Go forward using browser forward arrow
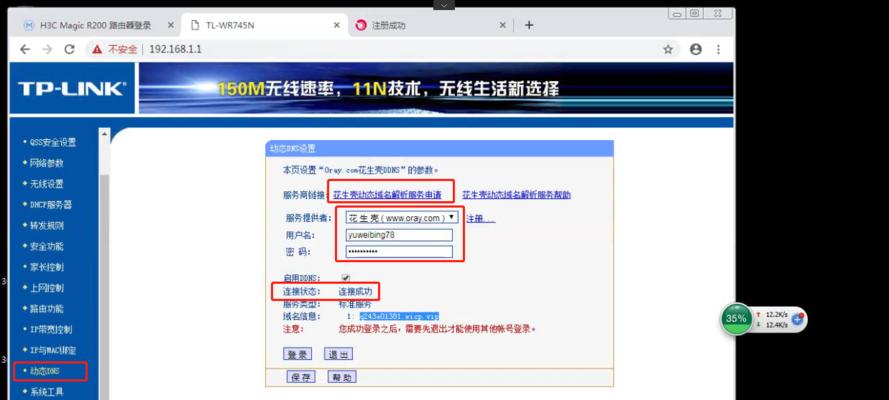 point(47,49)
